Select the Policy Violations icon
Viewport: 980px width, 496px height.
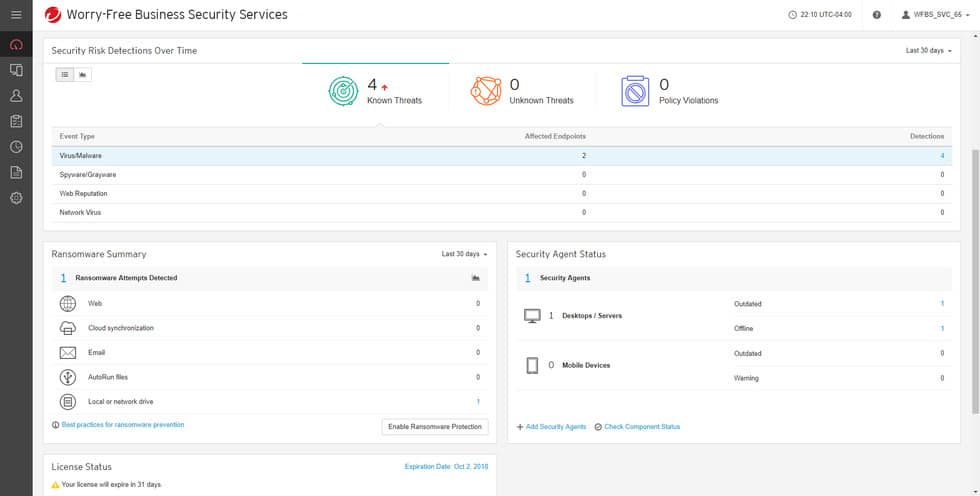[635, 91]
